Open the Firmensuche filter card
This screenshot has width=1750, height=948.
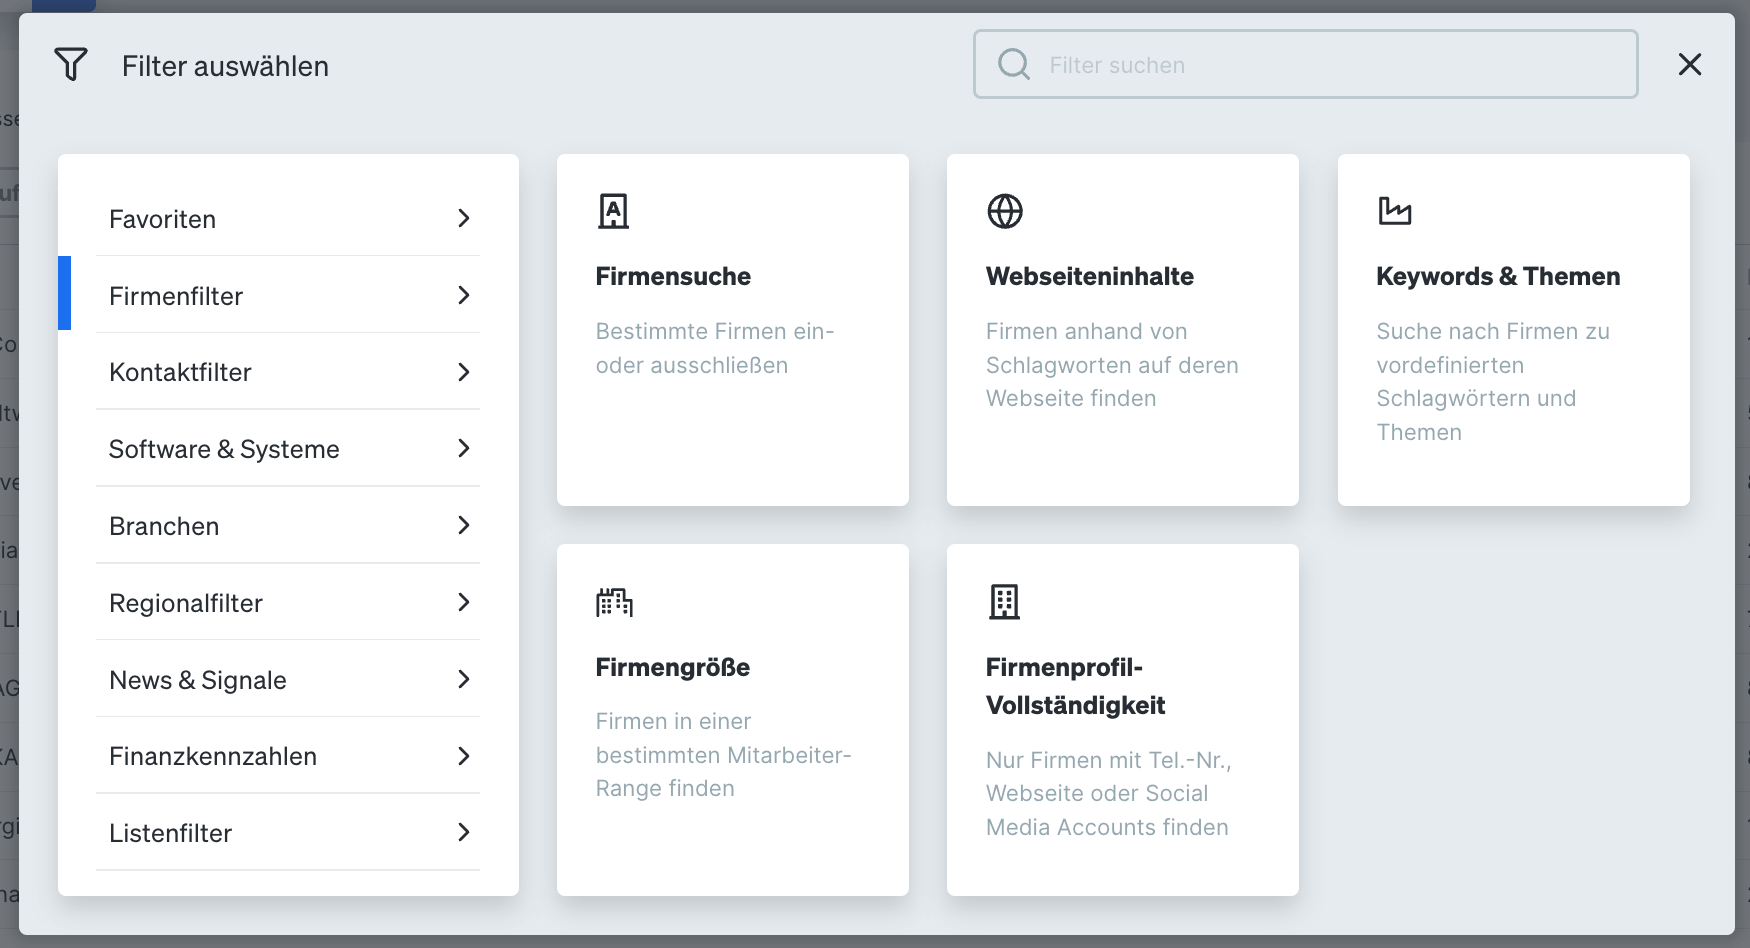733,330
